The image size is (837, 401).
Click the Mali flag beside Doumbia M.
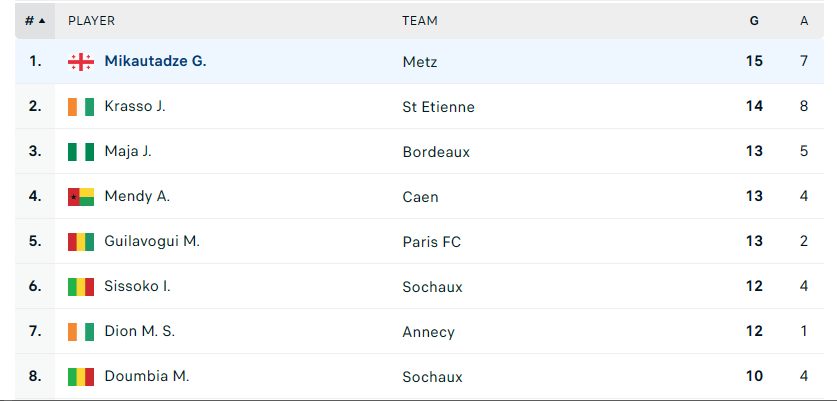tap(81, 377)
